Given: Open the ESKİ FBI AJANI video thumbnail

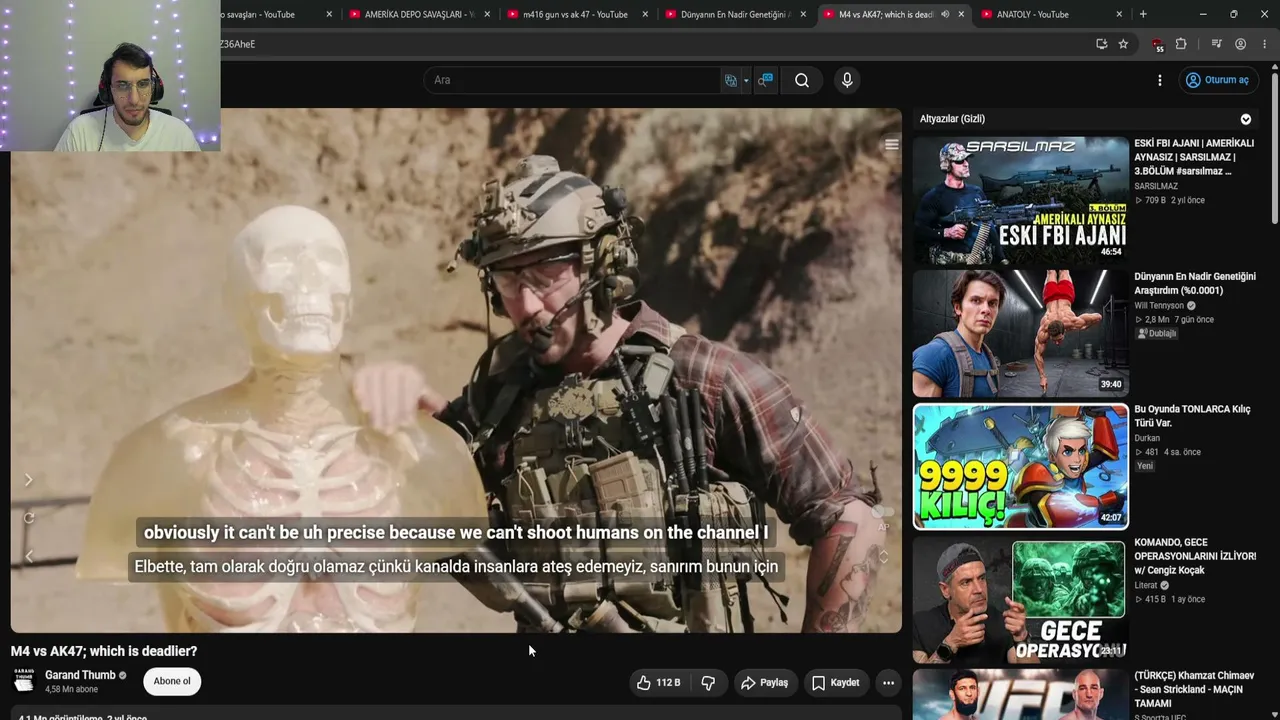Looking at the screenshot, I should 1020,200.
